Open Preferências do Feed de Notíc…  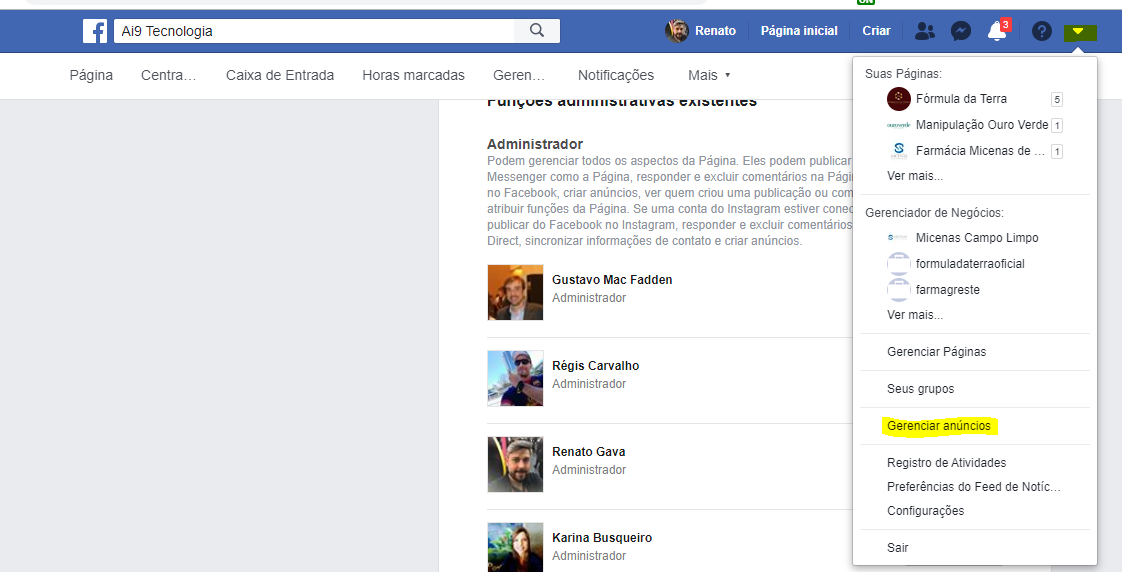coord(973,487)
